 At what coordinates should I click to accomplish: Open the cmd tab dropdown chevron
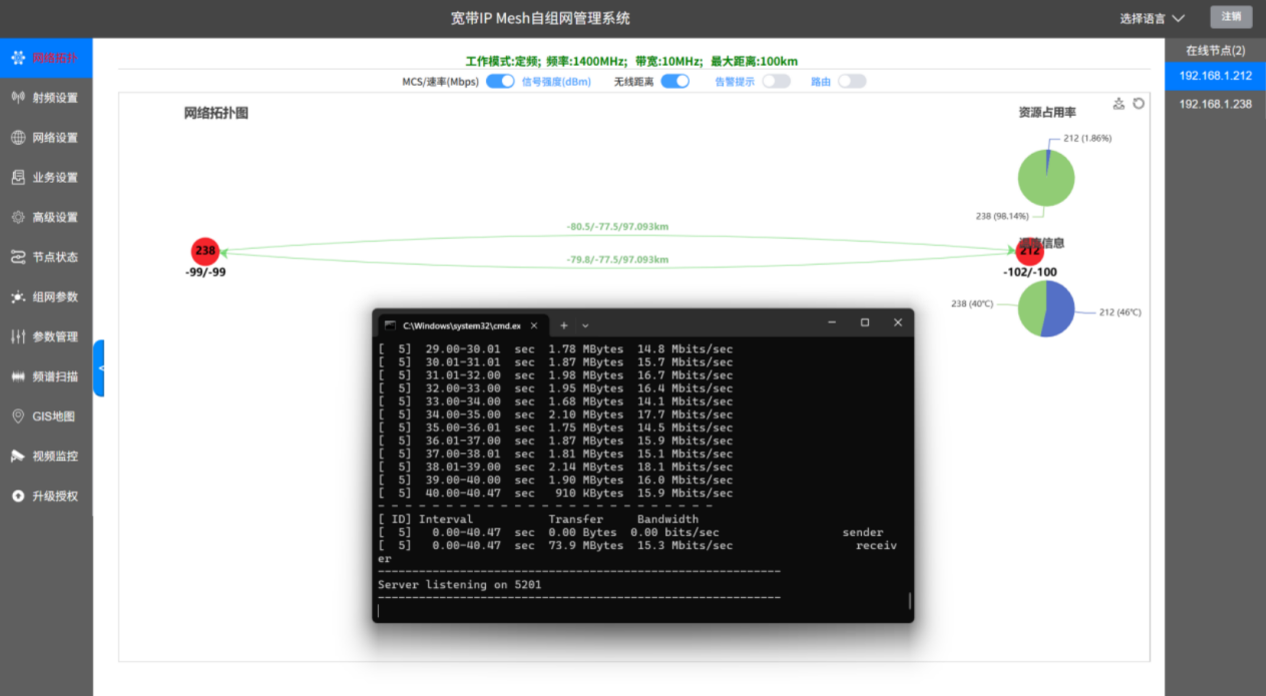point(585,325)
